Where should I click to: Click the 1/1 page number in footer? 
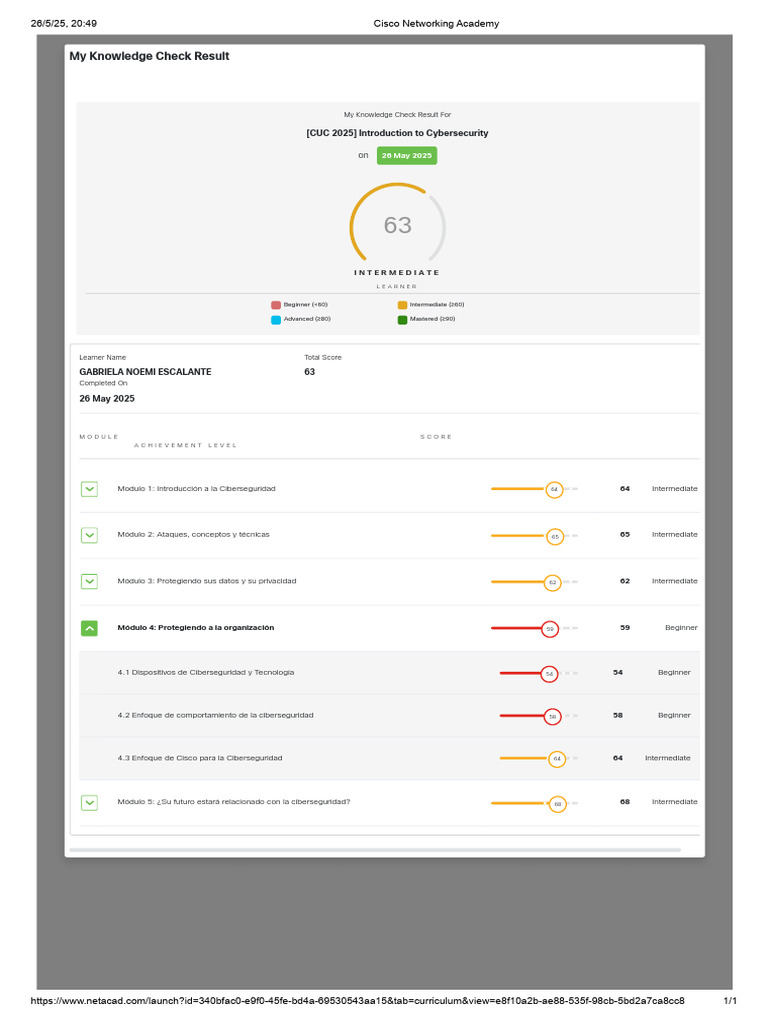pos(730,1001)
